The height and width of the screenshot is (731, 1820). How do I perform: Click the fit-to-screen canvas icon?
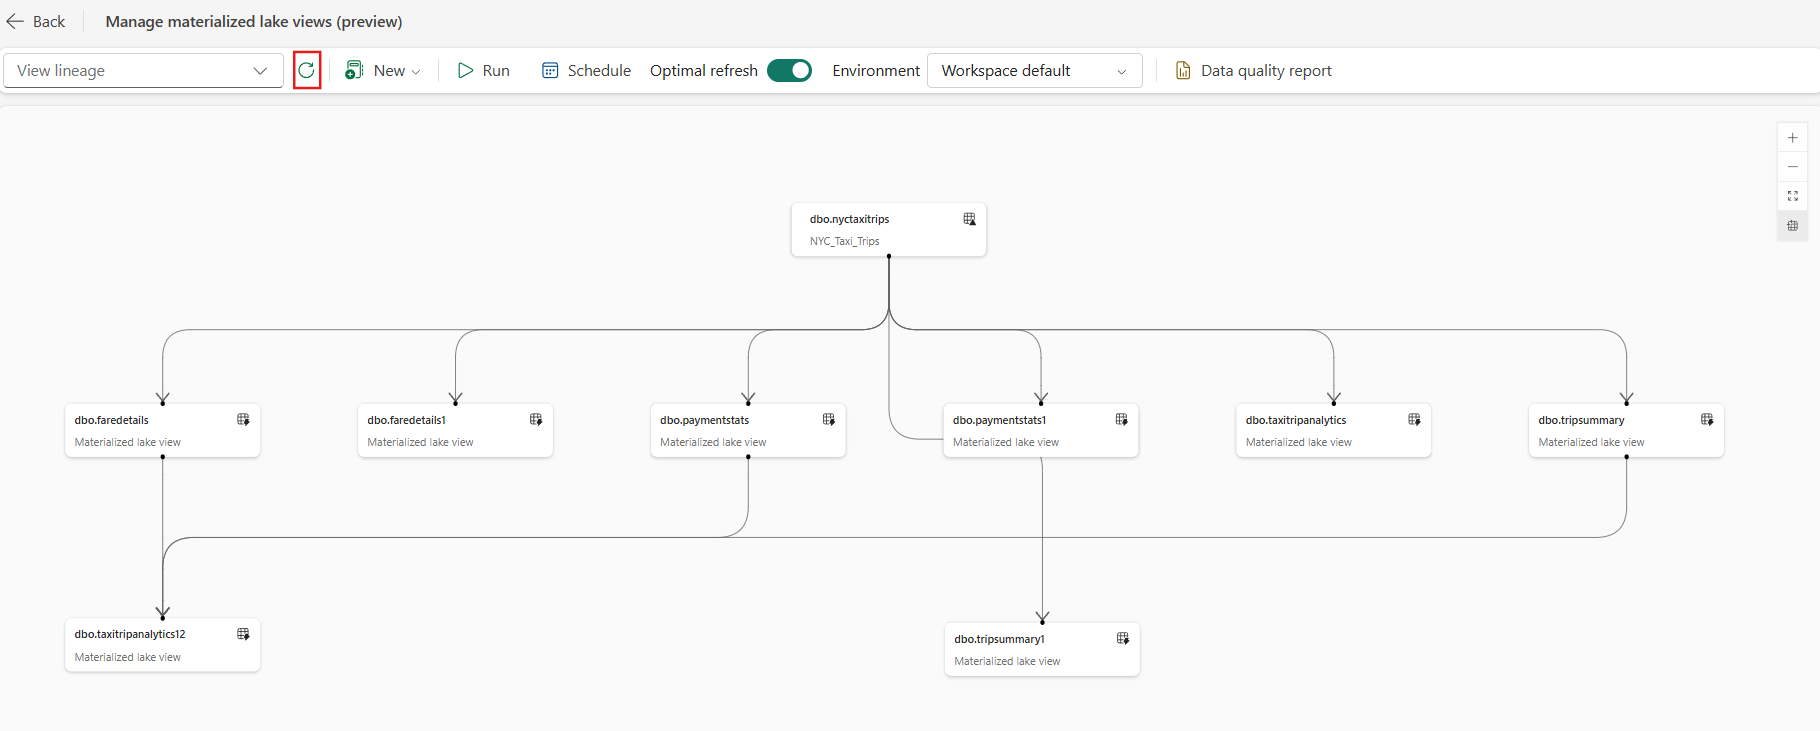point(1792,196)
